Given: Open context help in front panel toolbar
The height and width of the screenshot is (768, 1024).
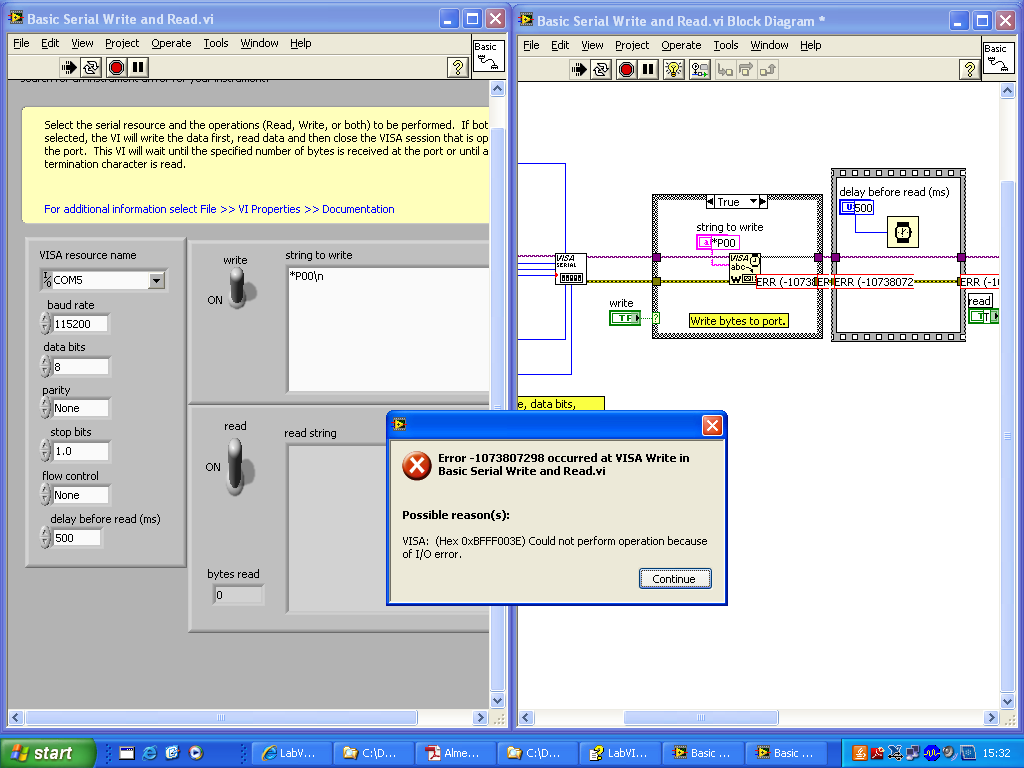Looking at the screenshot, I should click(458, 67).
